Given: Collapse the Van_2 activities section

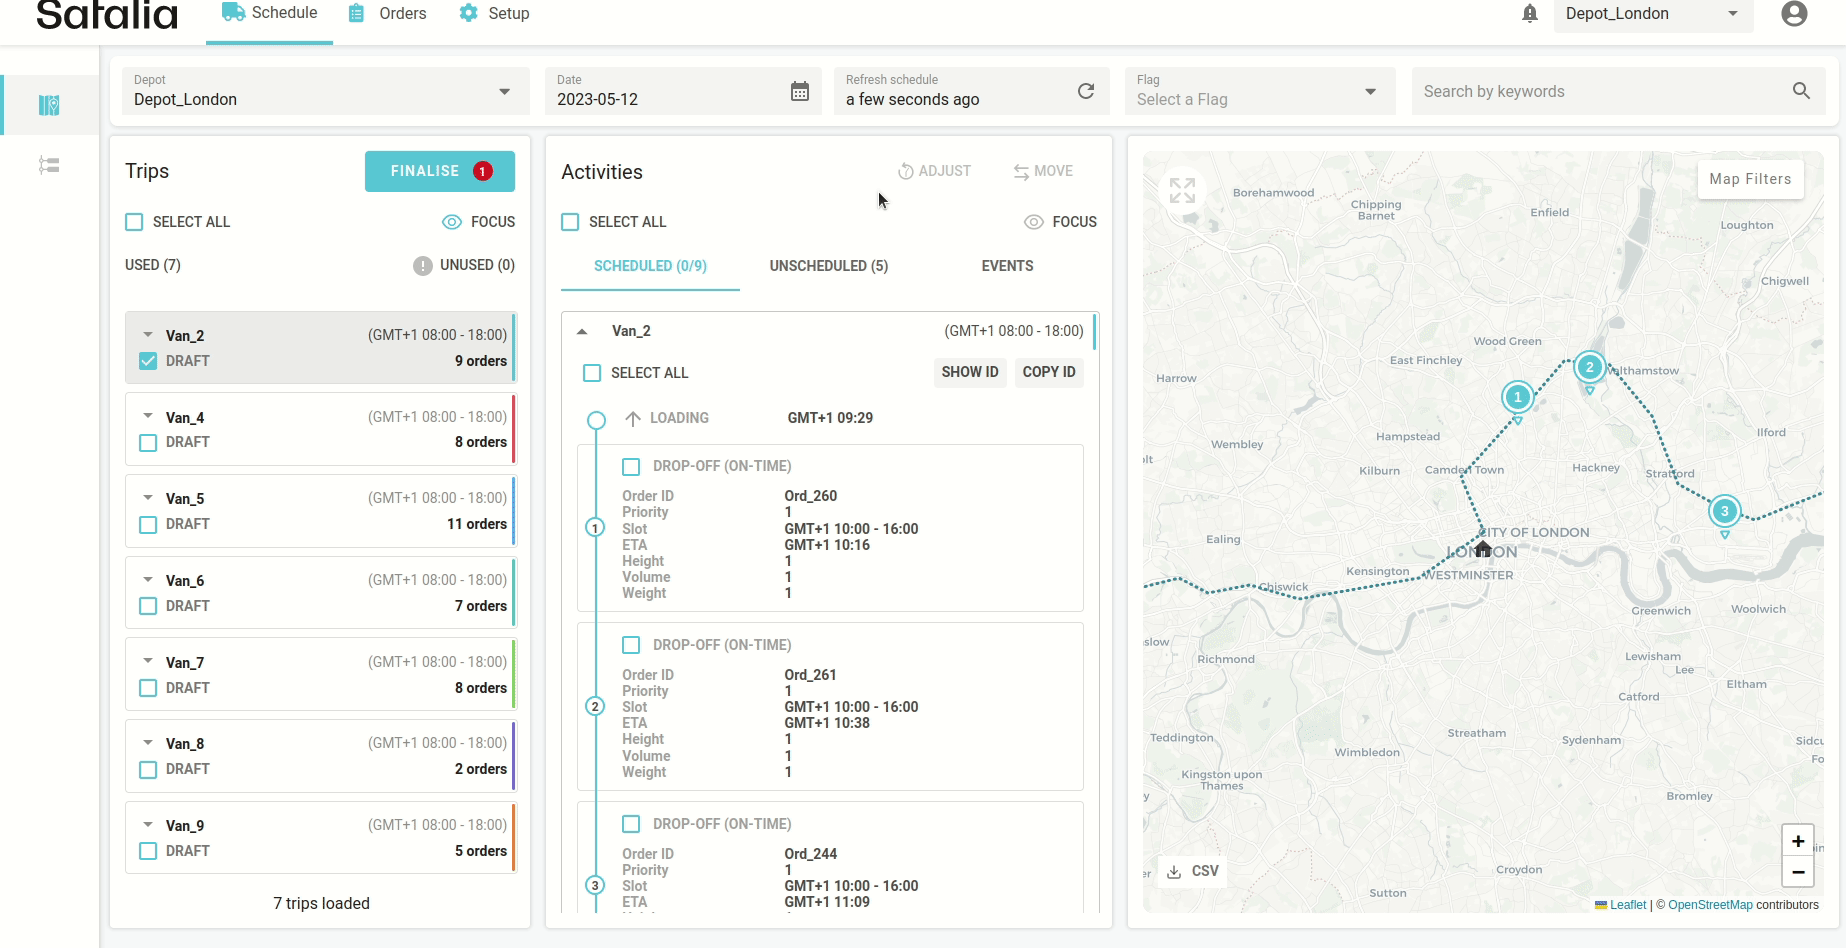Looking at the screenshot, I should pos(582,331).
